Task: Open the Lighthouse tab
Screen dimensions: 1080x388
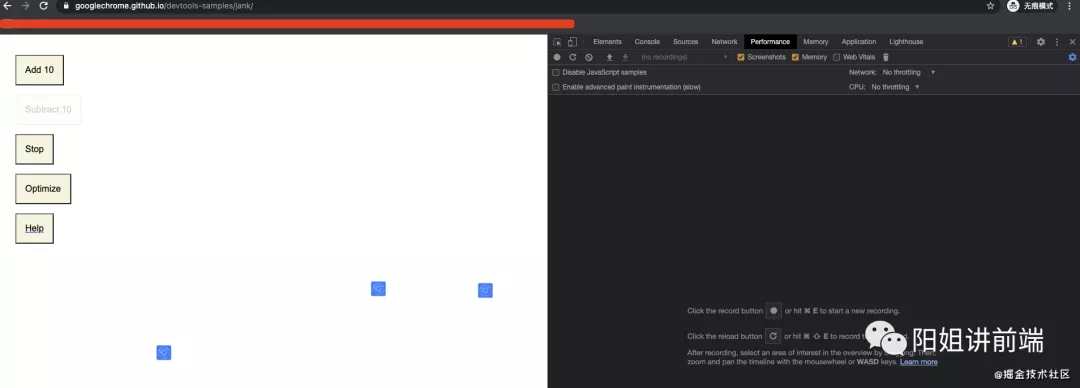Action: [906, 42]
